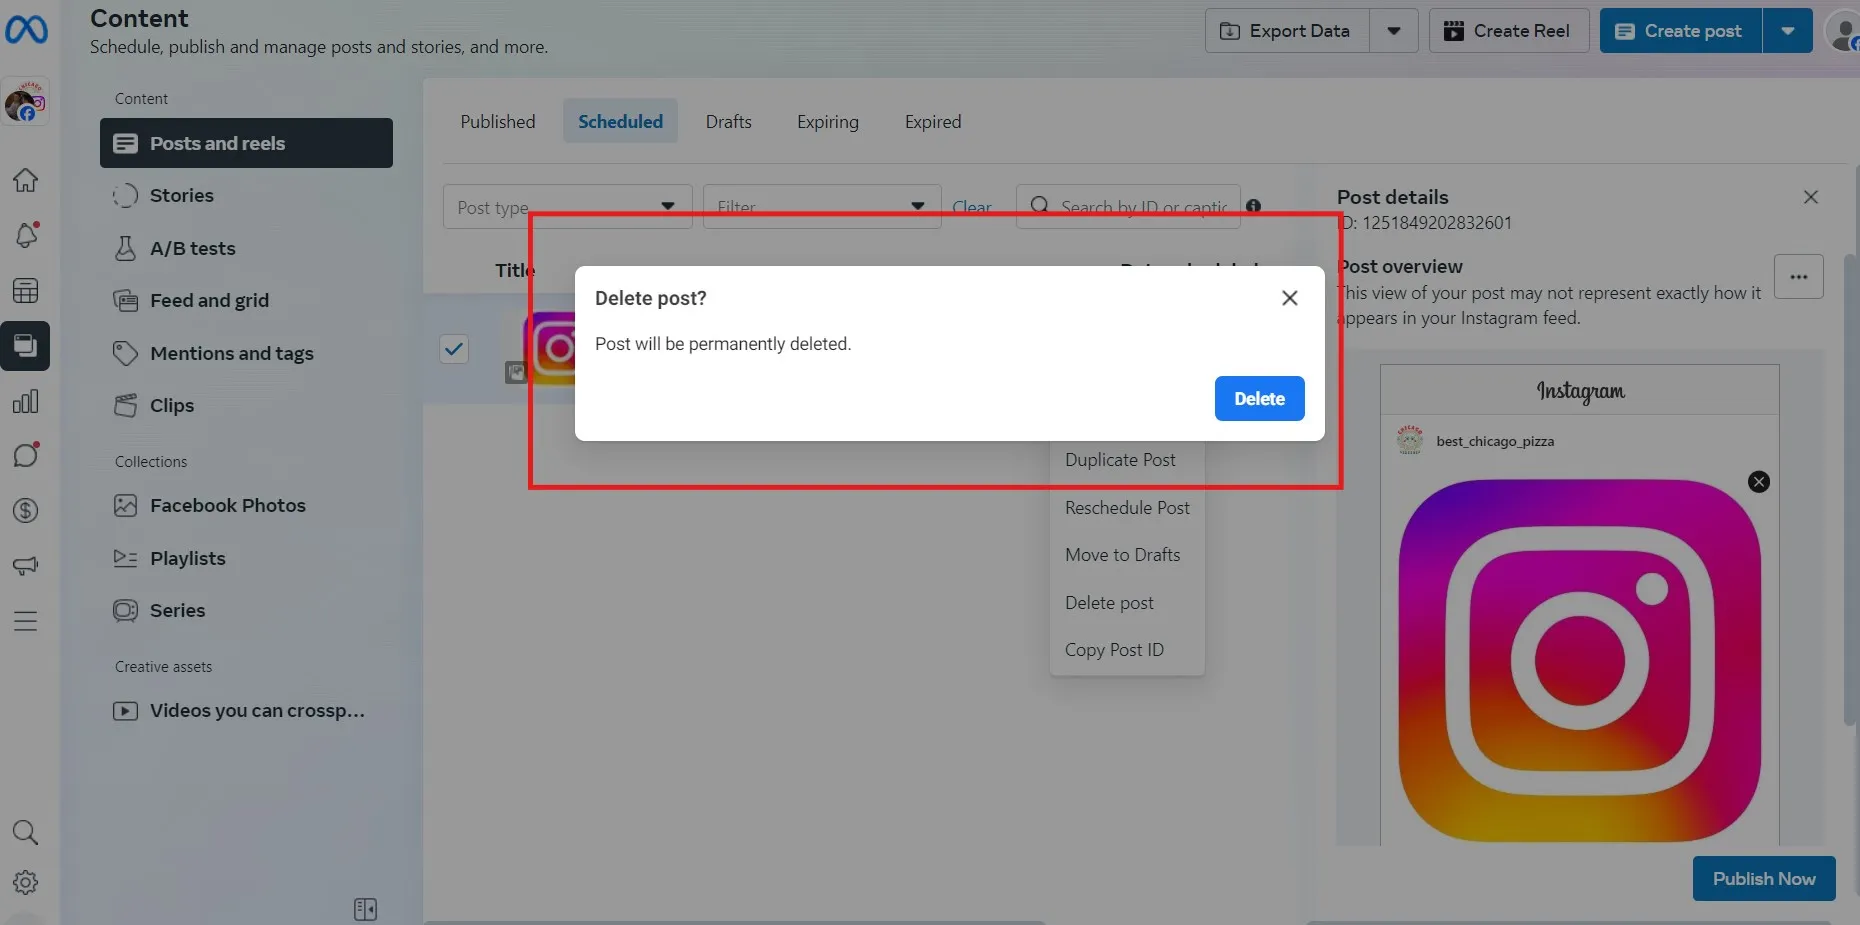Viewport: 1860px width, 925px height.
Task: Open Feed and grid section
Action: click(x=246, y=300)
